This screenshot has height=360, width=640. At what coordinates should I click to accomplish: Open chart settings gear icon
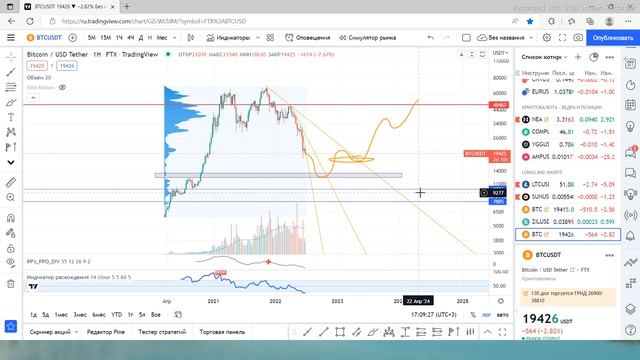547,38
